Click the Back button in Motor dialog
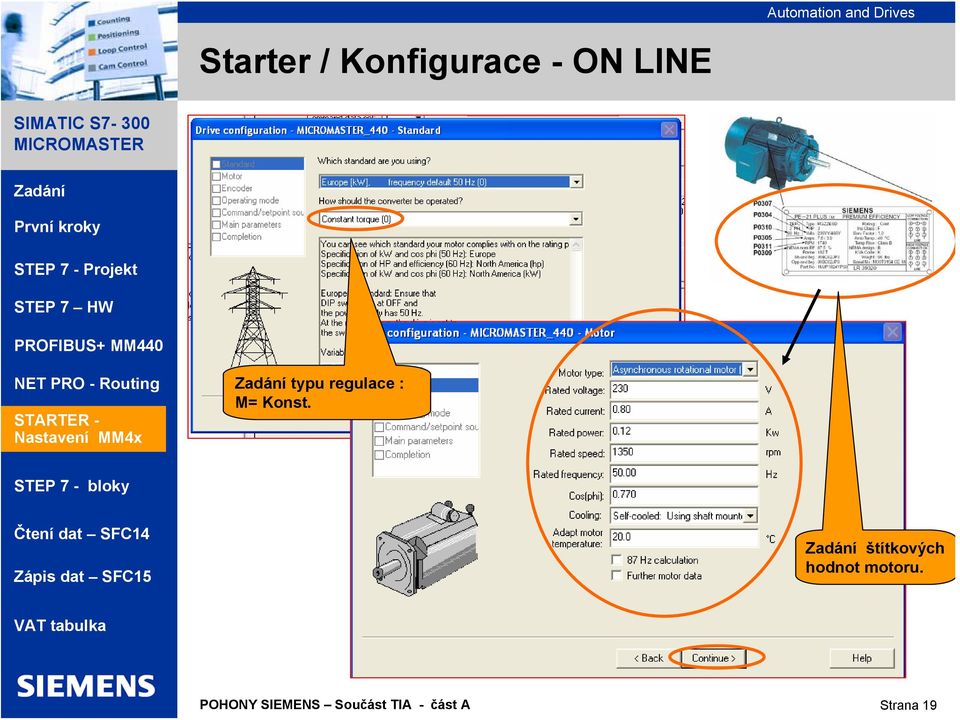Viewport: 960px width, 720px height. pos(648,658)
